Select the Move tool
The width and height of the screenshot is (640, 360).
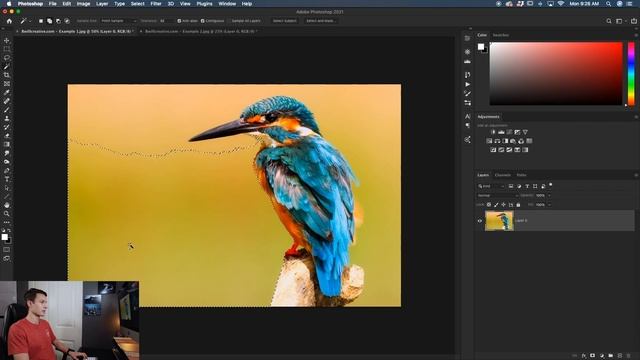[x=7, y=40]
